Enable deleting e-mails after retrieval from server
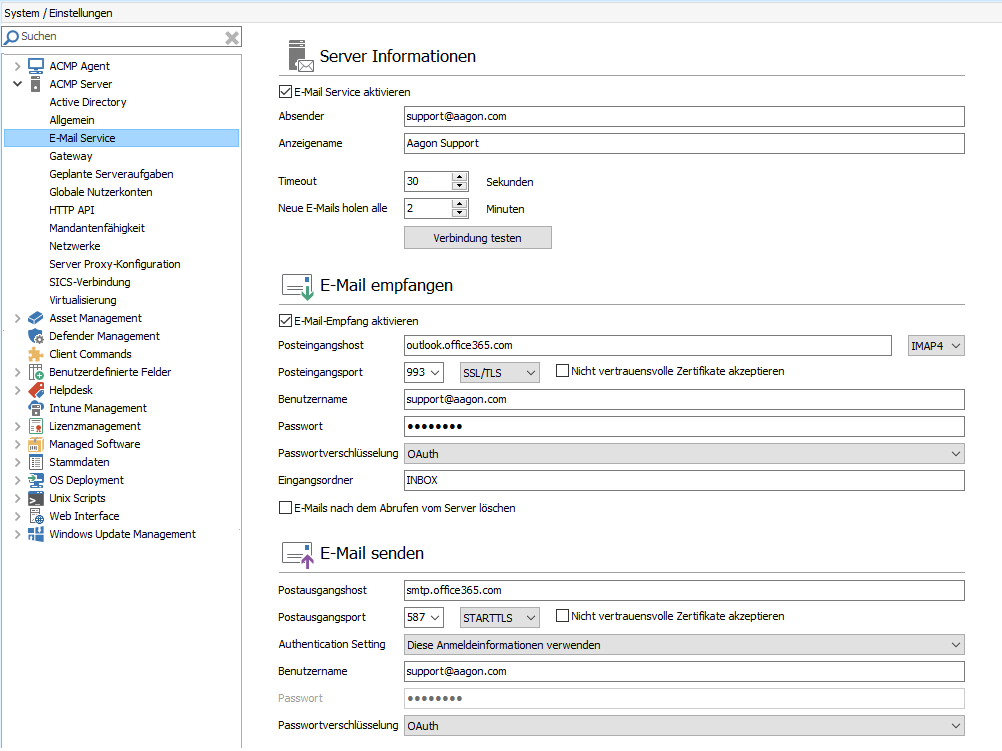 (285, 508)
